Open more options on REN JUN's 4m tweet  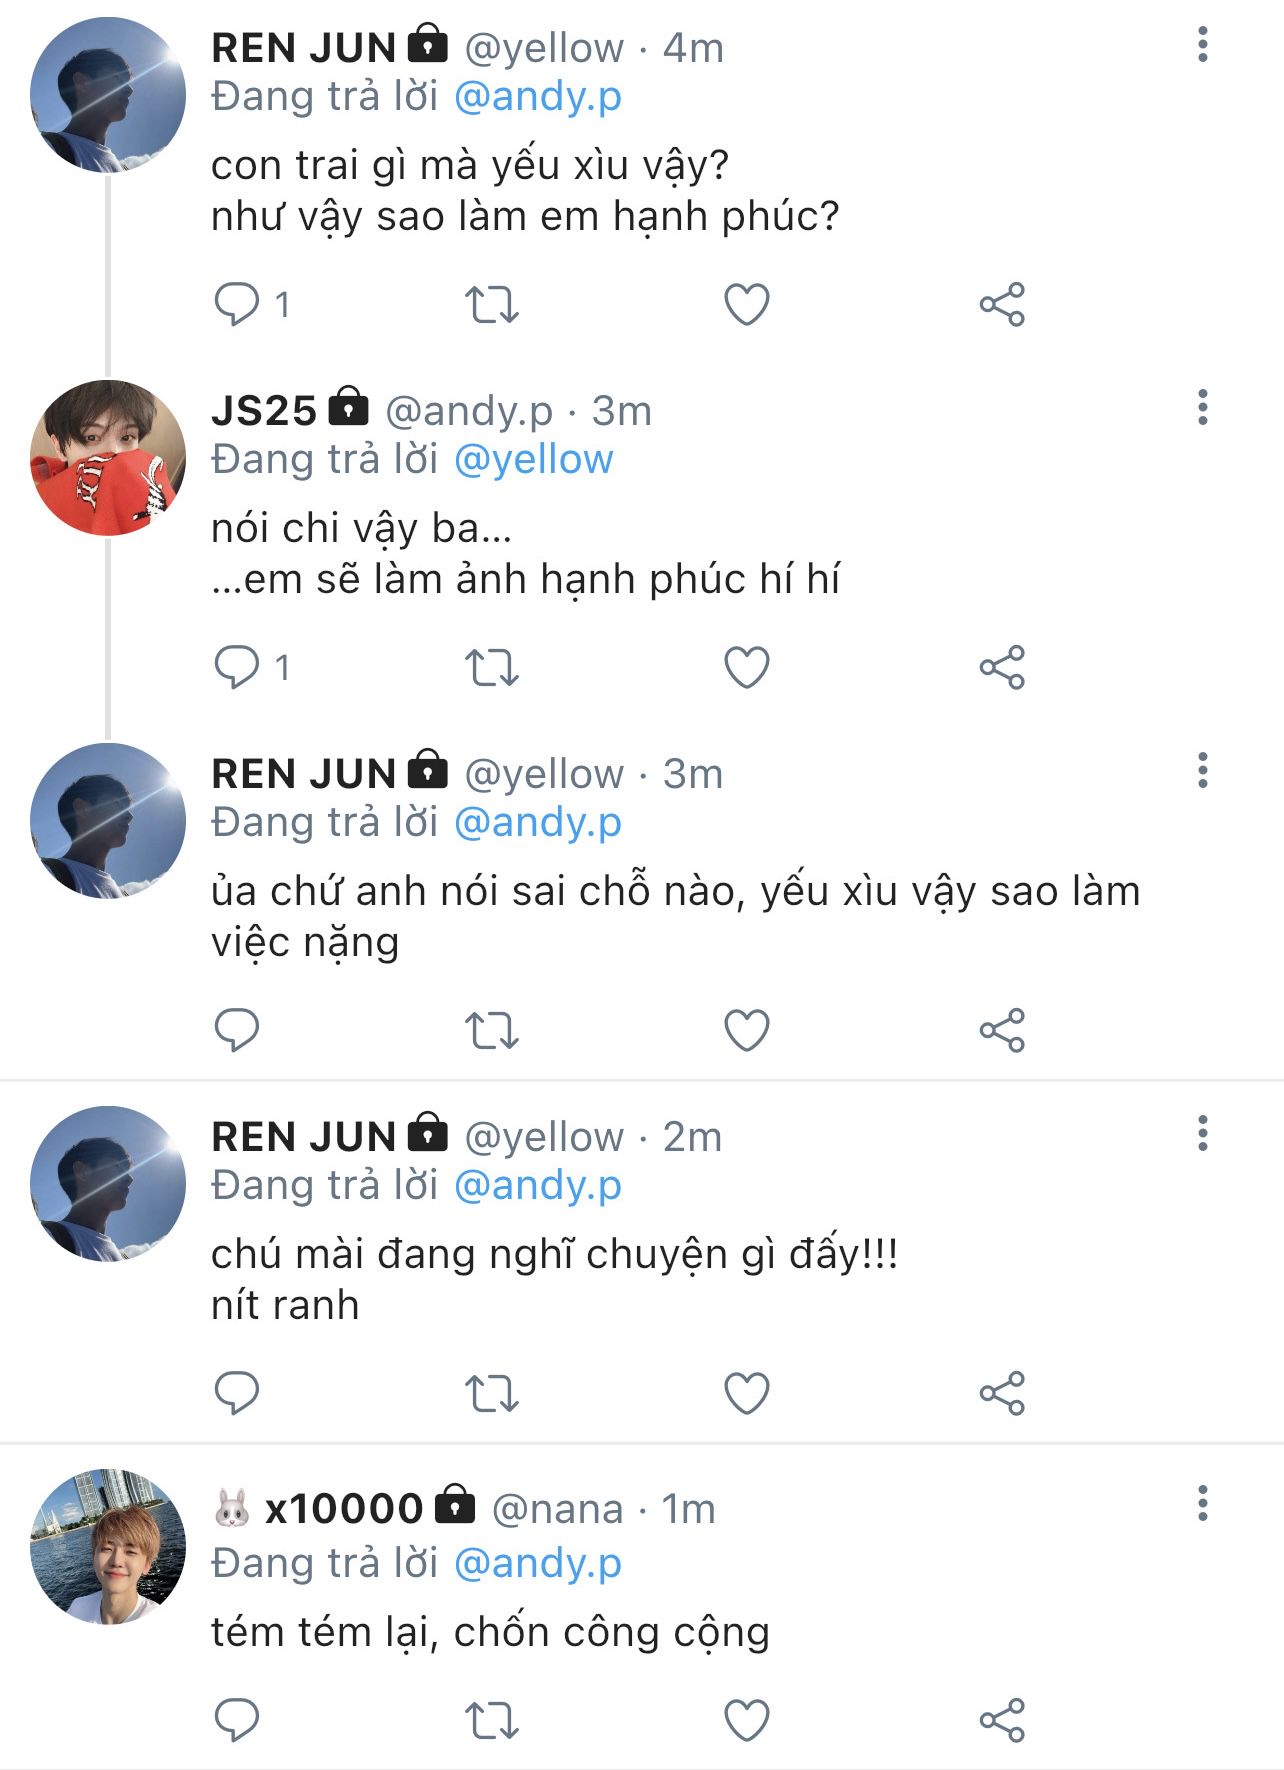coord(1202,45)
